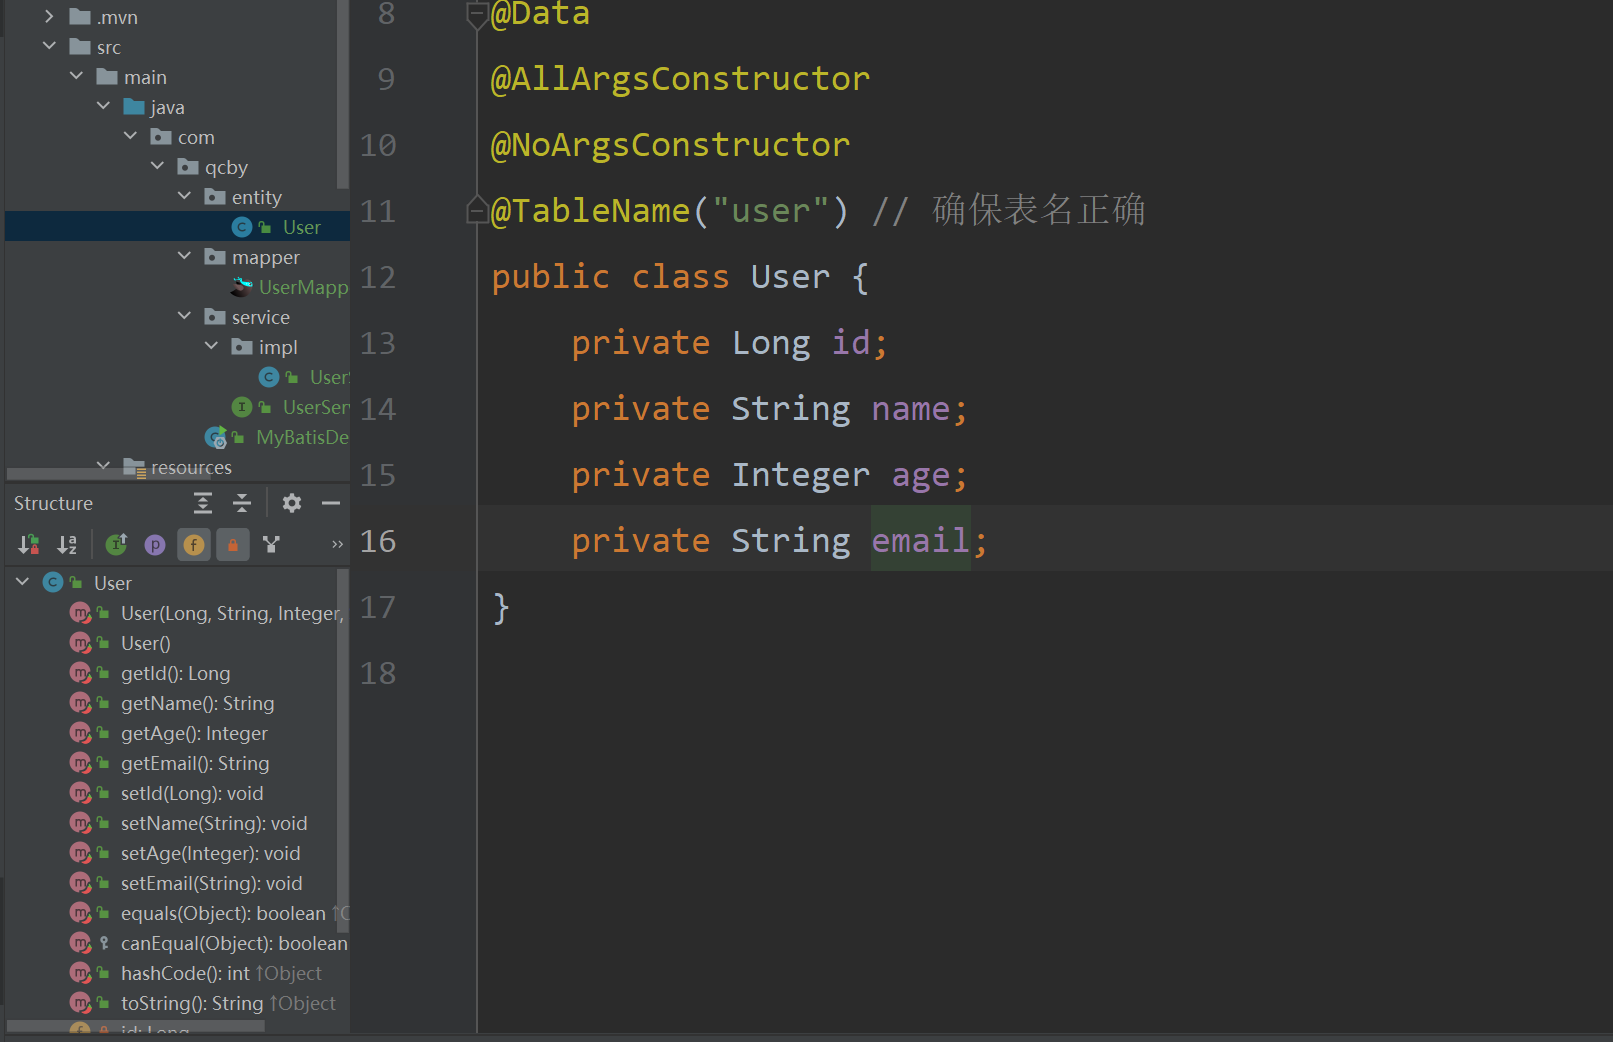The height and width of the screenshot is (1042, 1613).
Task: Select hashCode(): int method
Action: point(185,973)
